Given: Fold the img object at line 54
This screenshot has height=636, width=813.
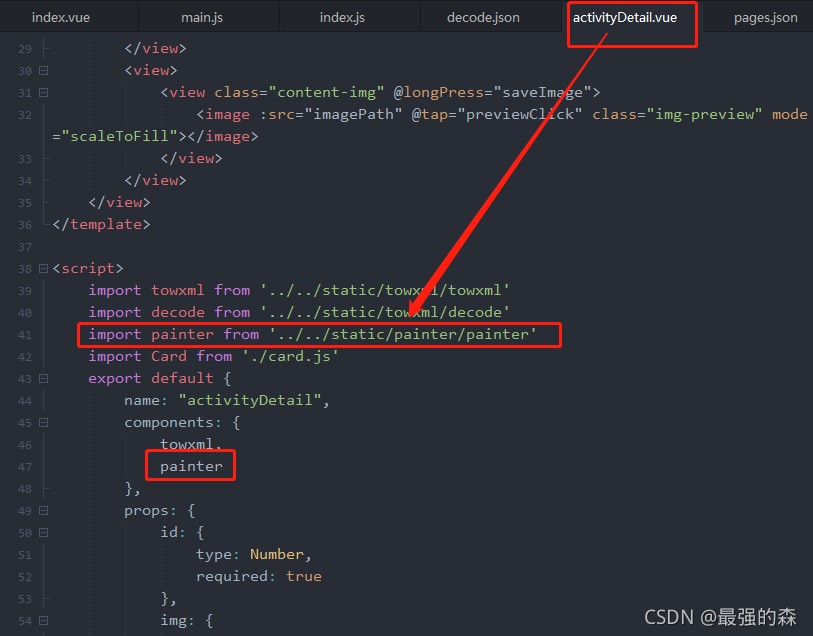Looking at the screenshot, I should (x=44, y=620).
